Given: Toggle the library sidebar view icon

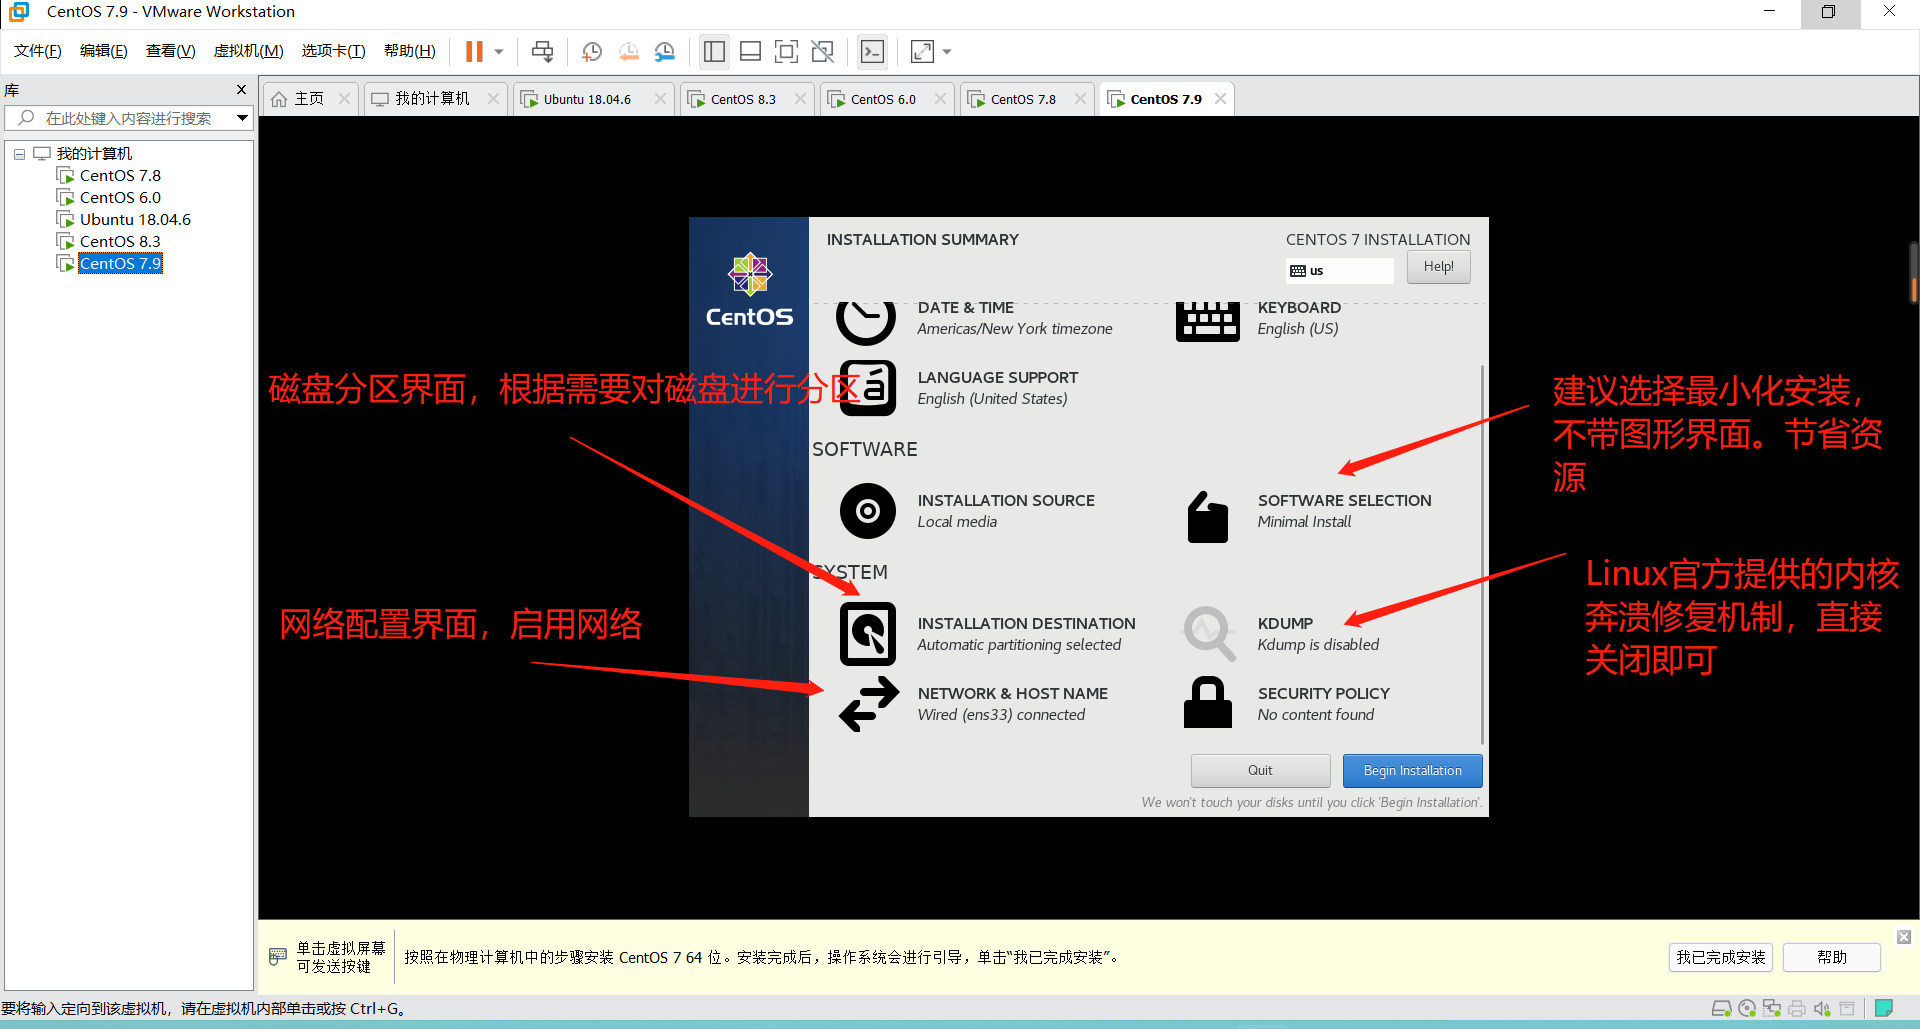Looking at the screenshot, I should coord(714,51).
